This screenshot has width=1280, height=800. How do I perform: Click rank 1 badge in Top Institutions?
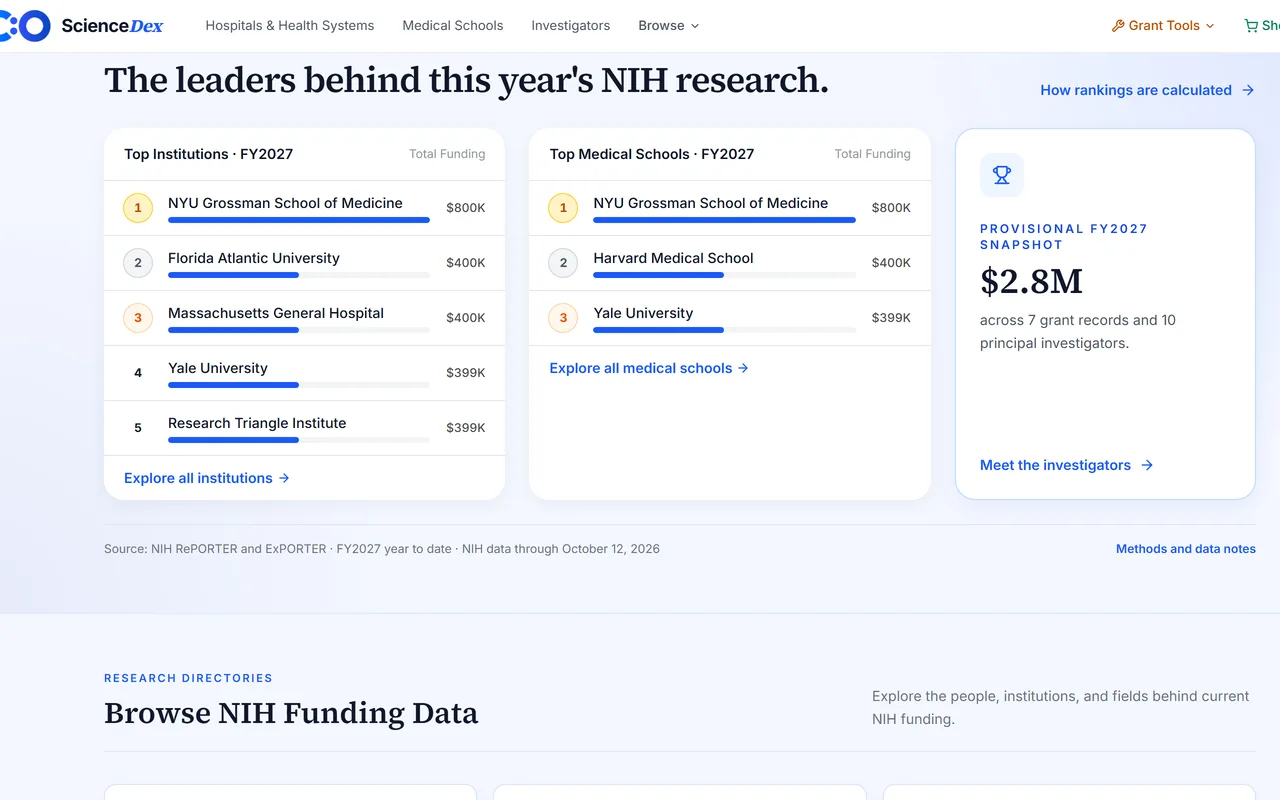pos(138,208)
